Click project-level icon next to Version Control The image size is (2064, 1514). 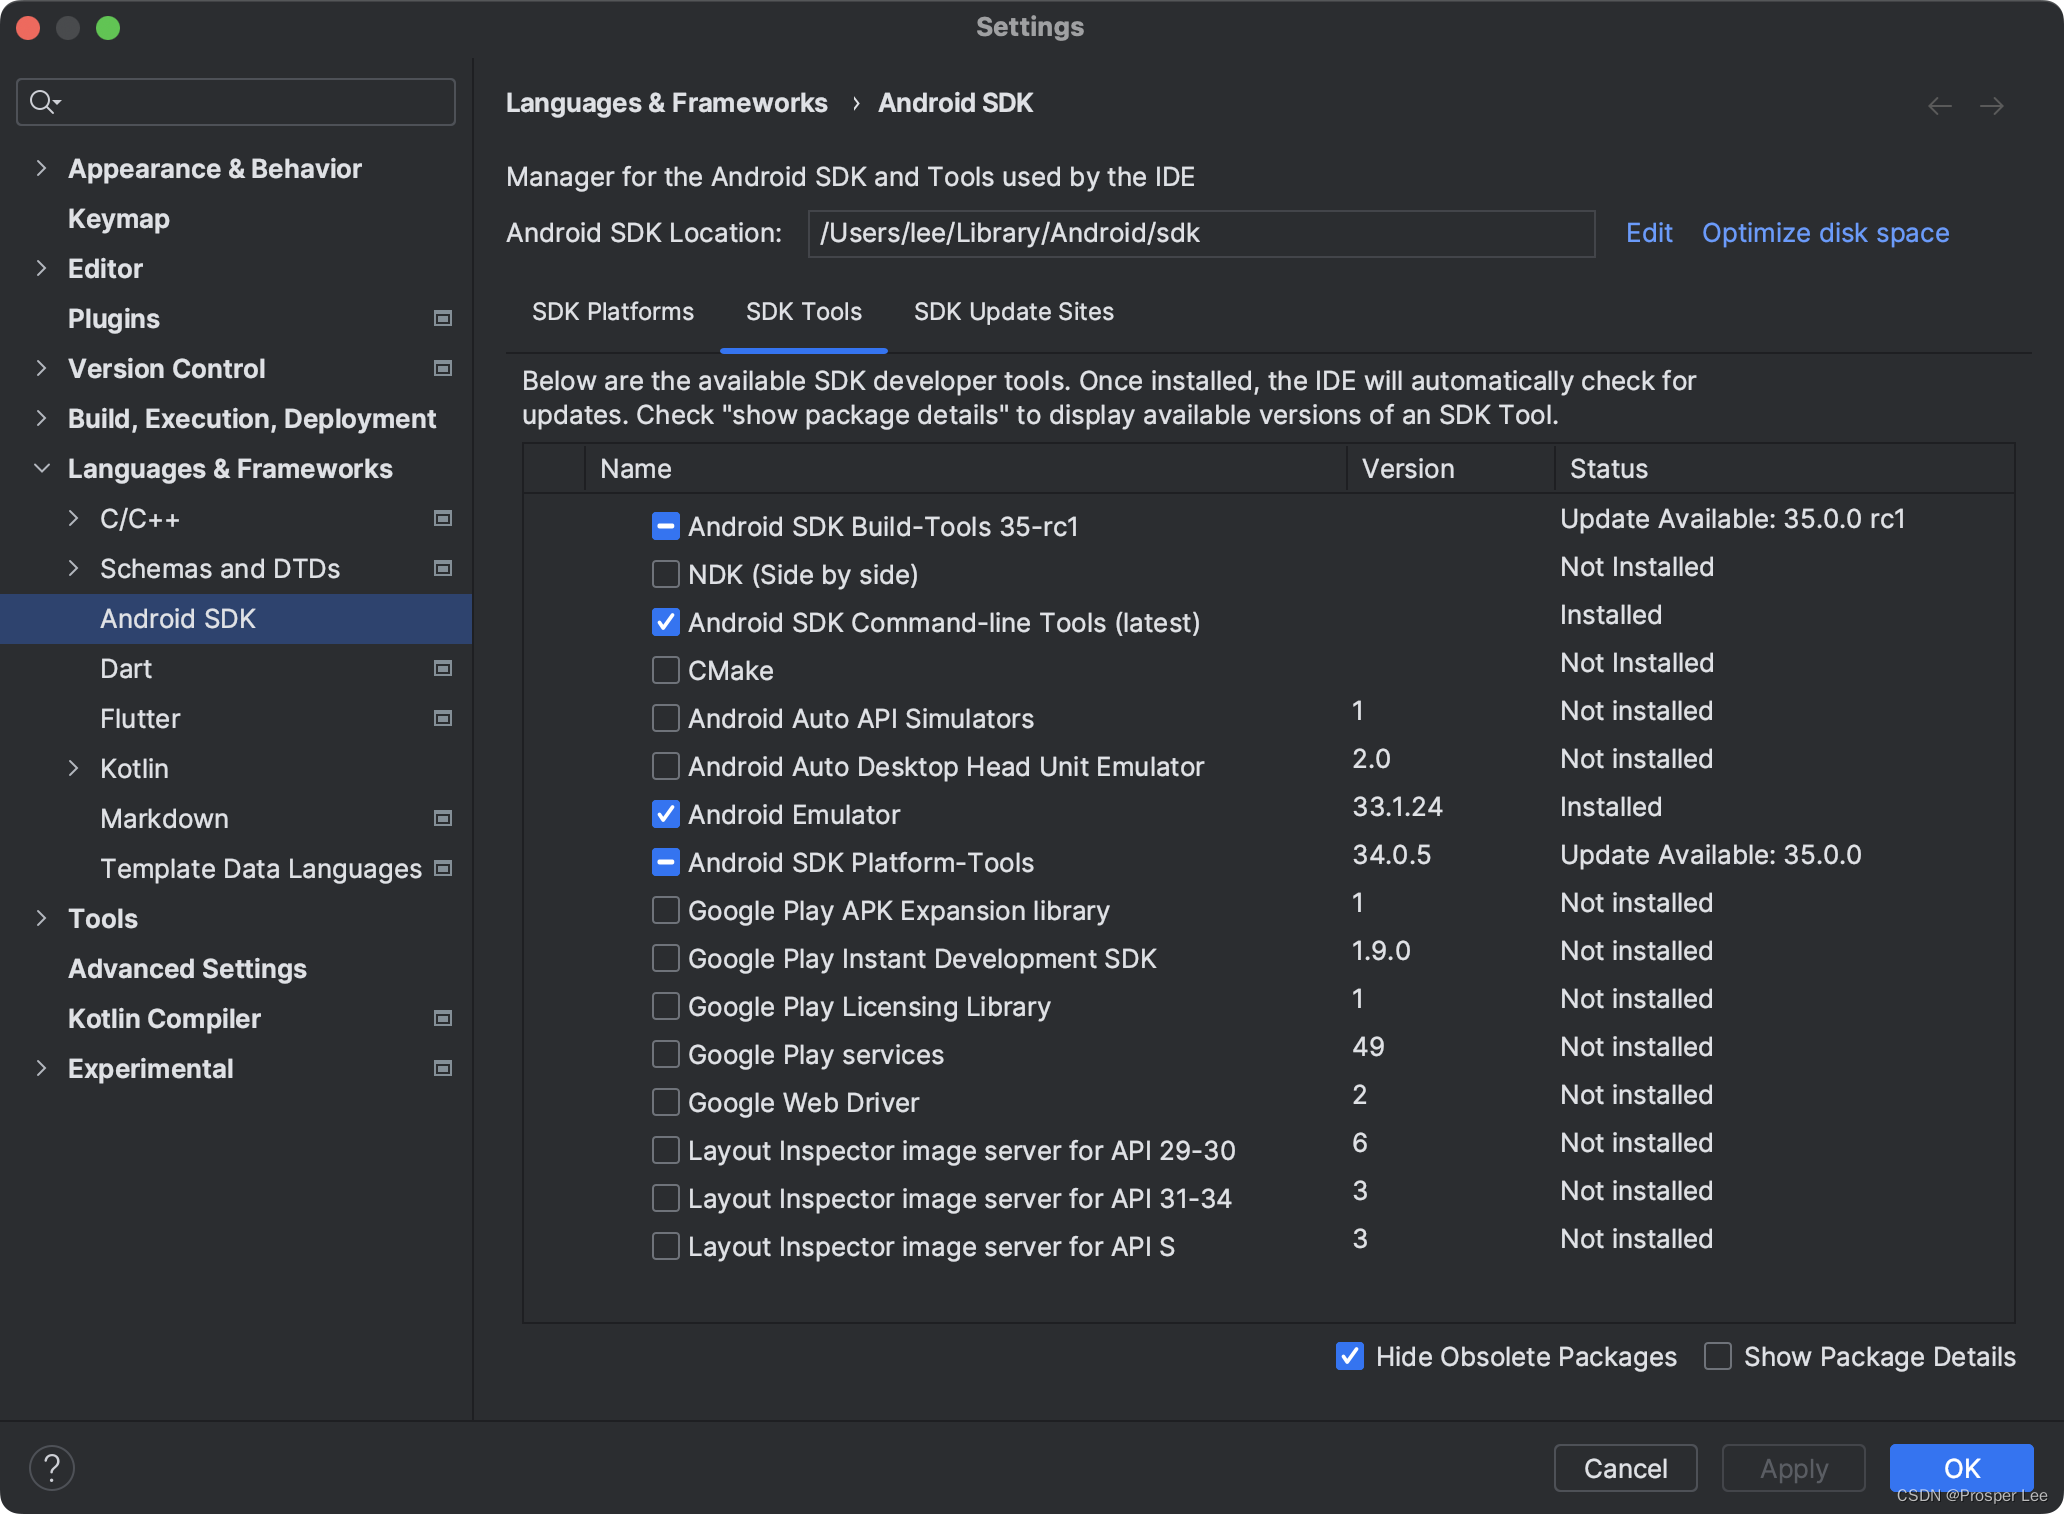point(443,368)
